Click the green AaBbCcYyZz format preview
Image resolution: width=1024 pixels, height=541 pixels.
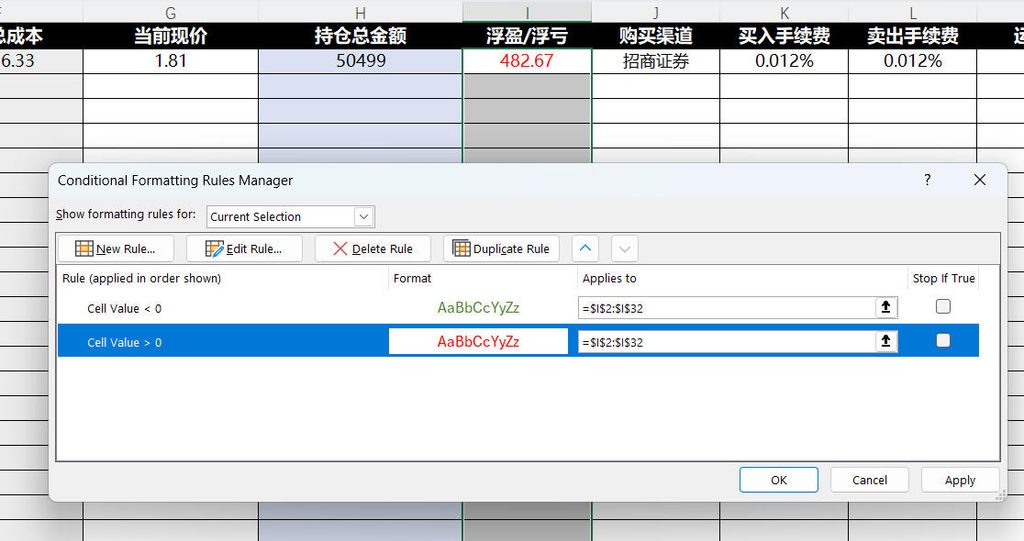coord(478,308)
